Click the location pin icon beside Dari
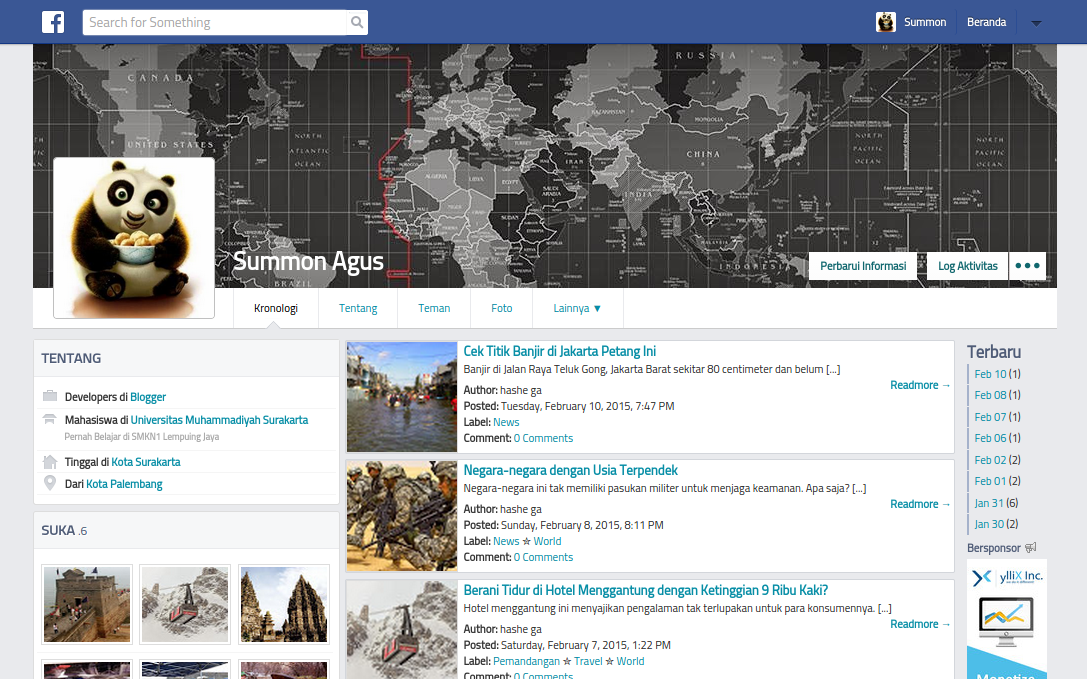 (x=50, y=483)
